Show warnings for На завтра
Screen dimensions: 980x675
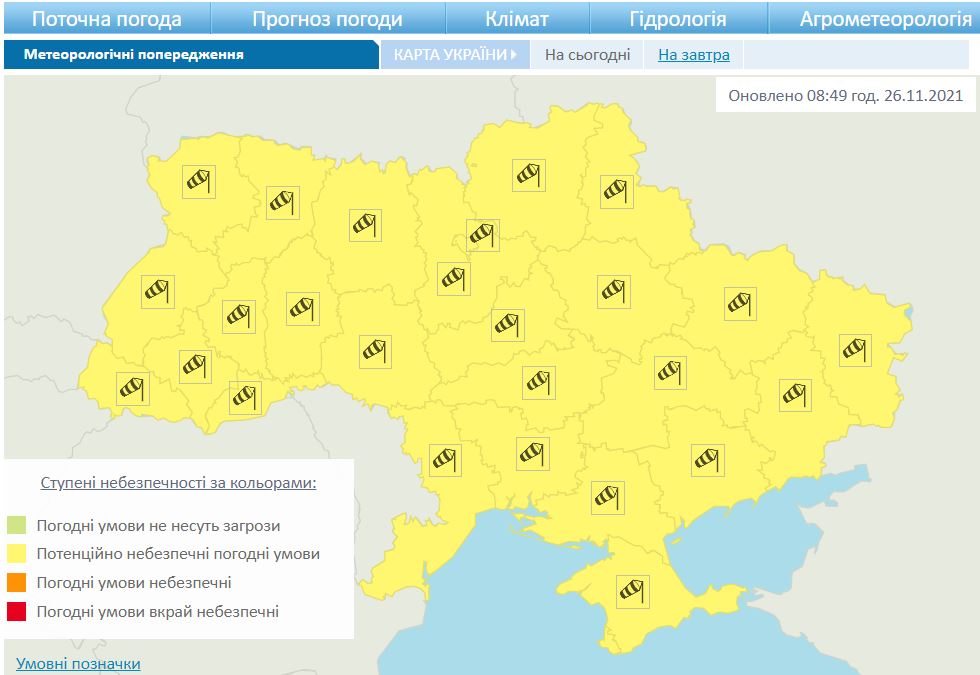pos(693,55)
